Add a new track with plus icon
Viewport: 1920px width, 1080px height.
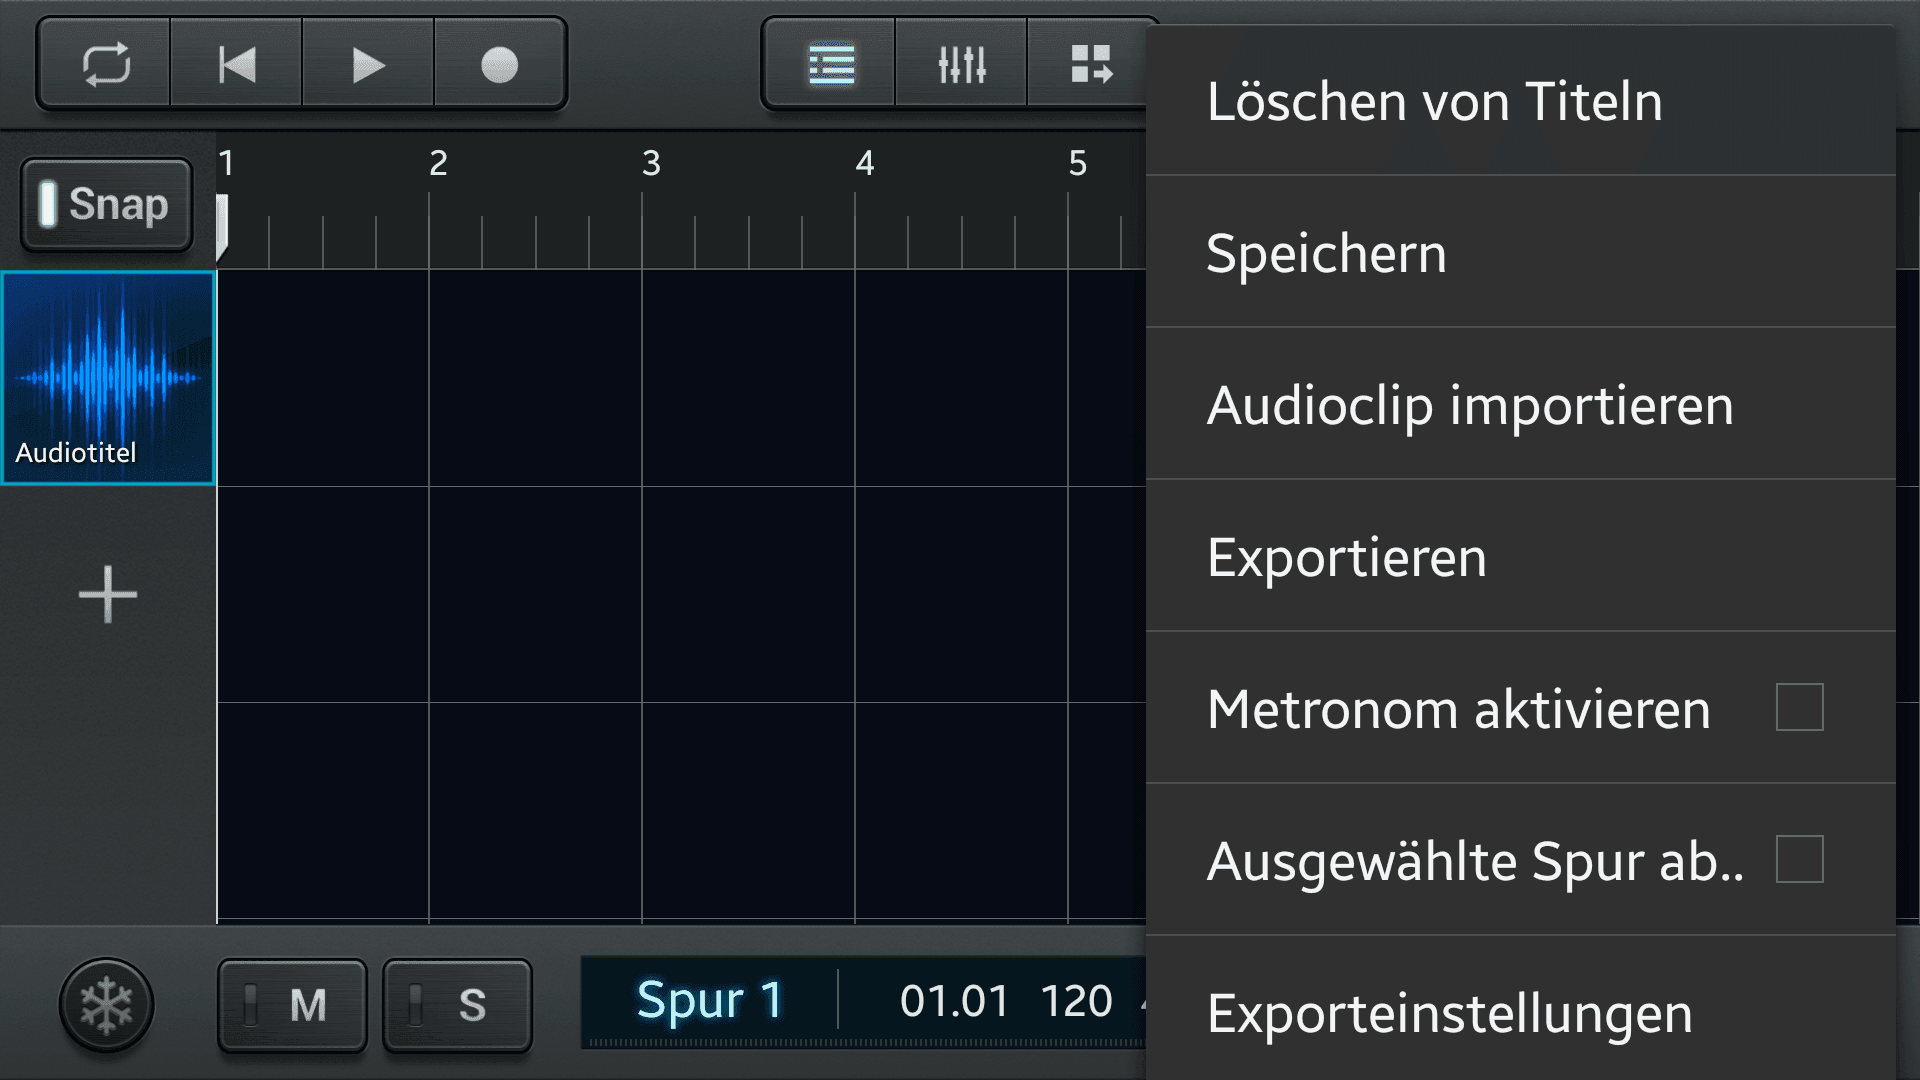click(x=108, y=595)
